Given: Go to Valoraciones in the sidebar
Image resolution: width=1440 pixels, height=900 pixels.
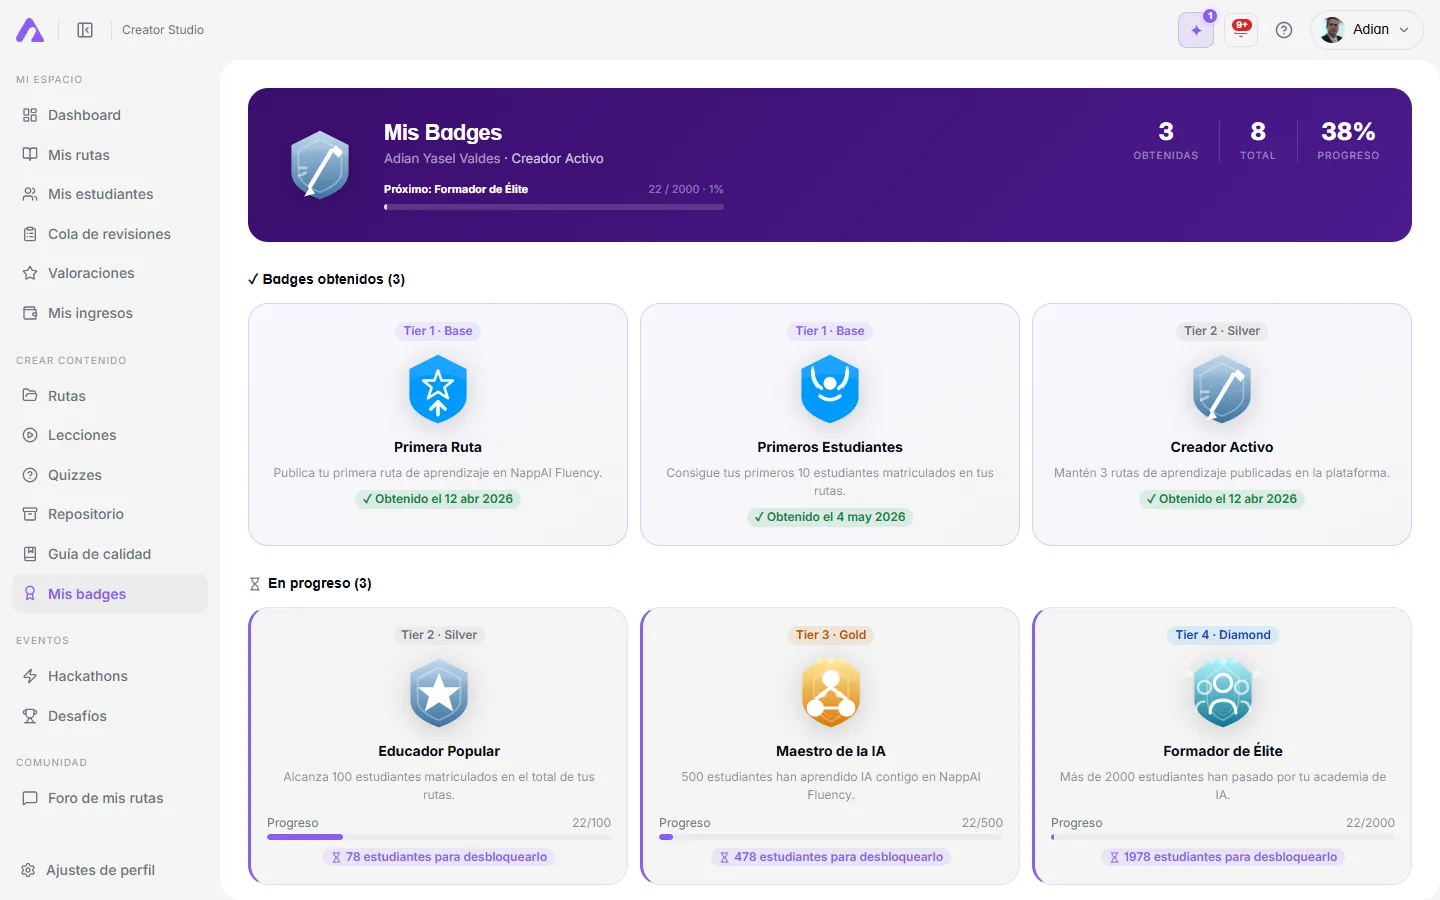Looking at the screenshot, I should coord(110,273).
